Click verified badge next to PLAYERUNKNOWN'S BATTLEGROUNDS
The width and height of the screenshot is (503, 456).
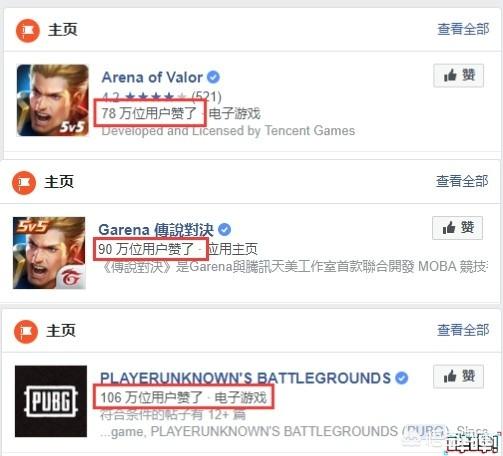point(402,378)
